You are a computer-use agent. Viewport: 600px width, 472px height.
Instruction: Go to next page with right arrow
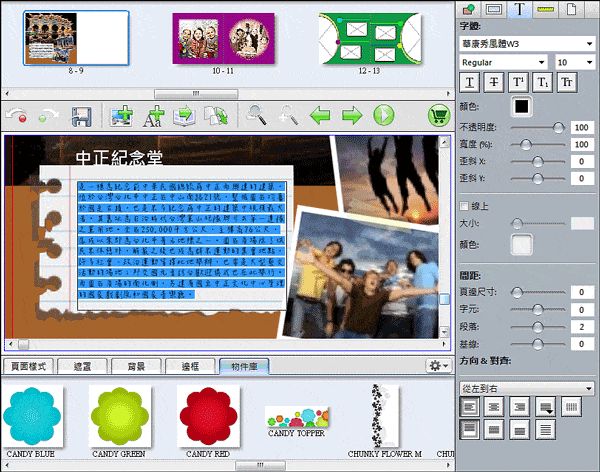click(351, 116)
